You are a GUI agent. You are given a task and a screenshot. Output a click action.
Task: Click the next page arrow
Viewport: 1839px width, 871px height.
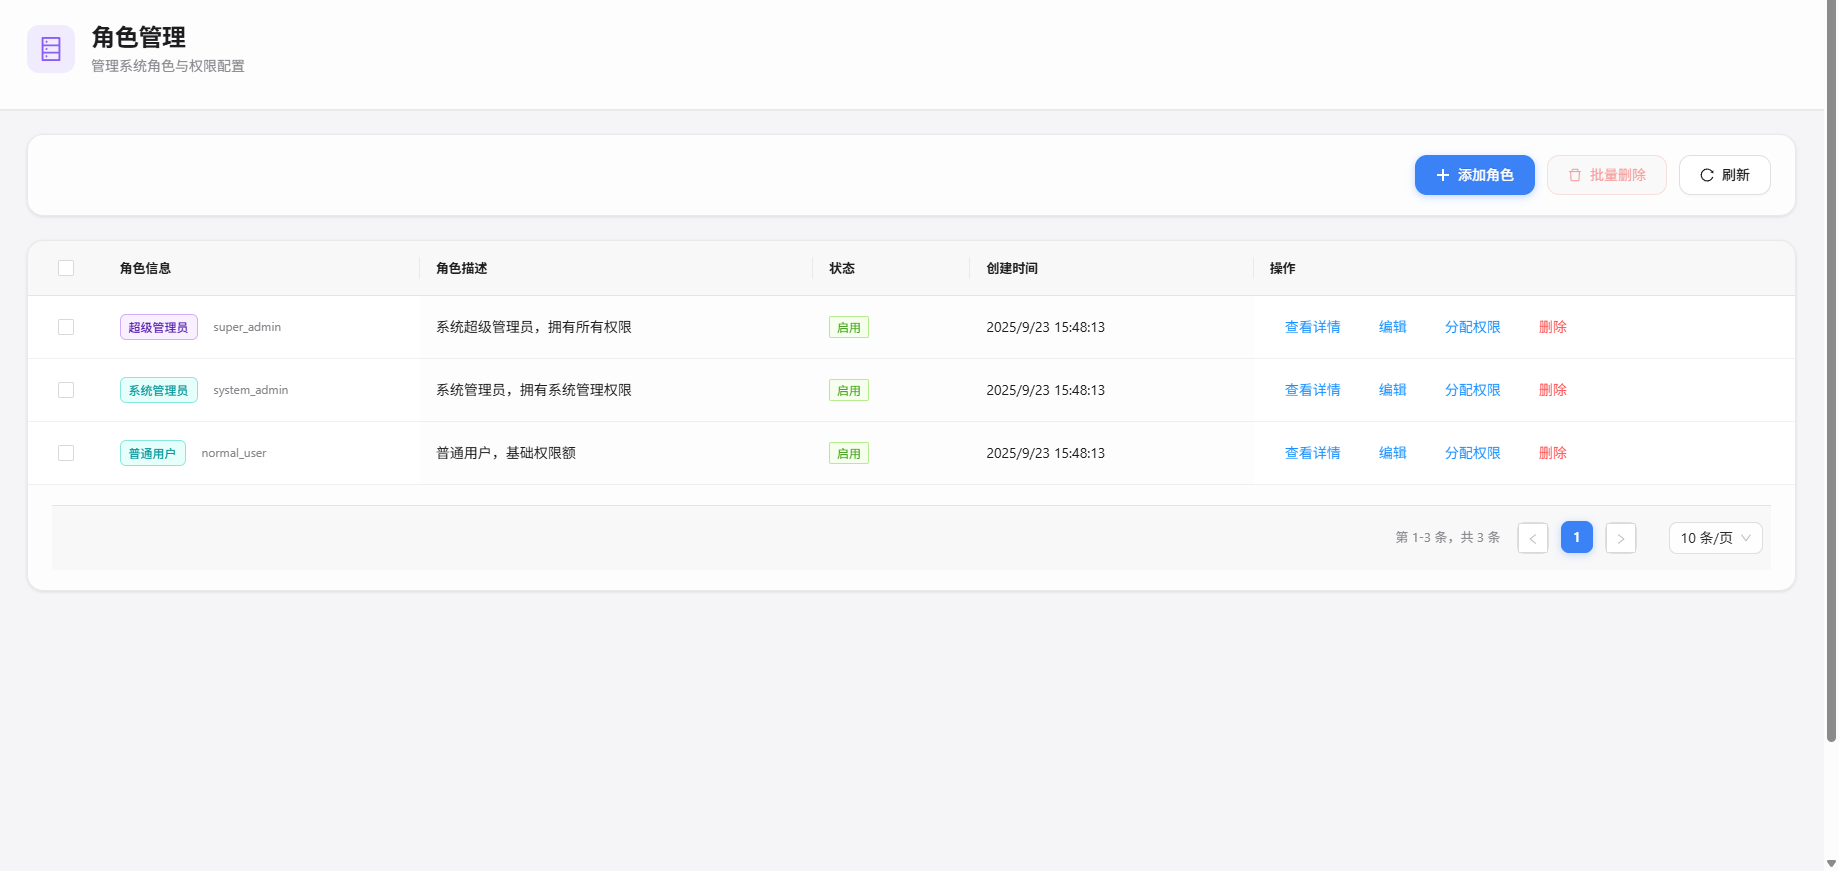click(1621, 538)
